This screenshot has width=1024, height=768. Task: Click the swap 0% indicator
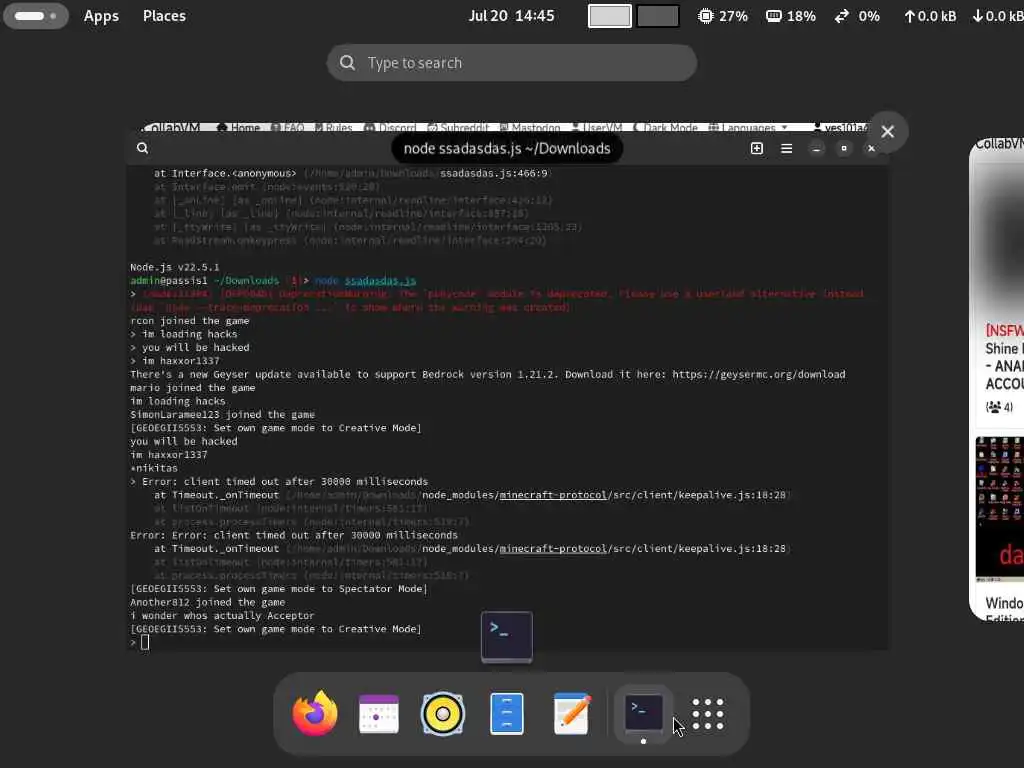tap(857, 16)
